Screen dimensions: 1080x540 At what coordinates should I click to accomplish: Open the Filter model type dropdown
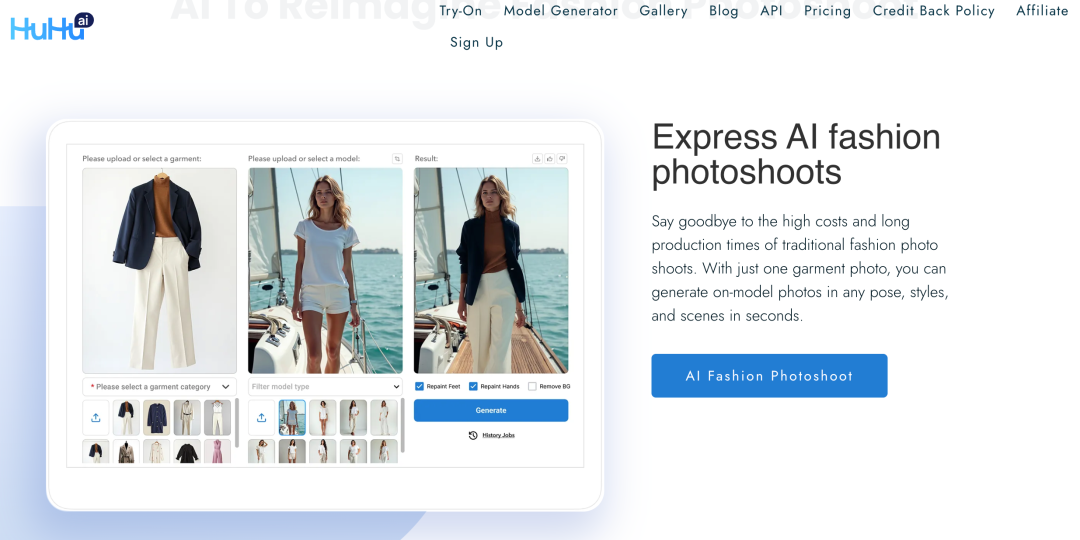(x=325, y=386)
